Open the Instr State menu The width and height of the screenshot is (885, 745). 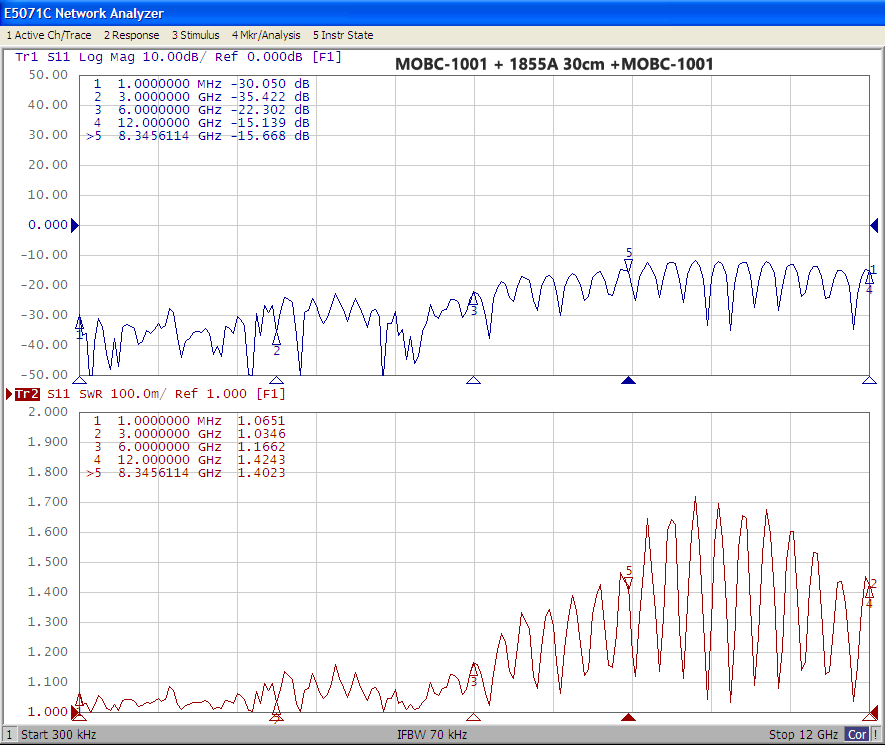point(343,35)
